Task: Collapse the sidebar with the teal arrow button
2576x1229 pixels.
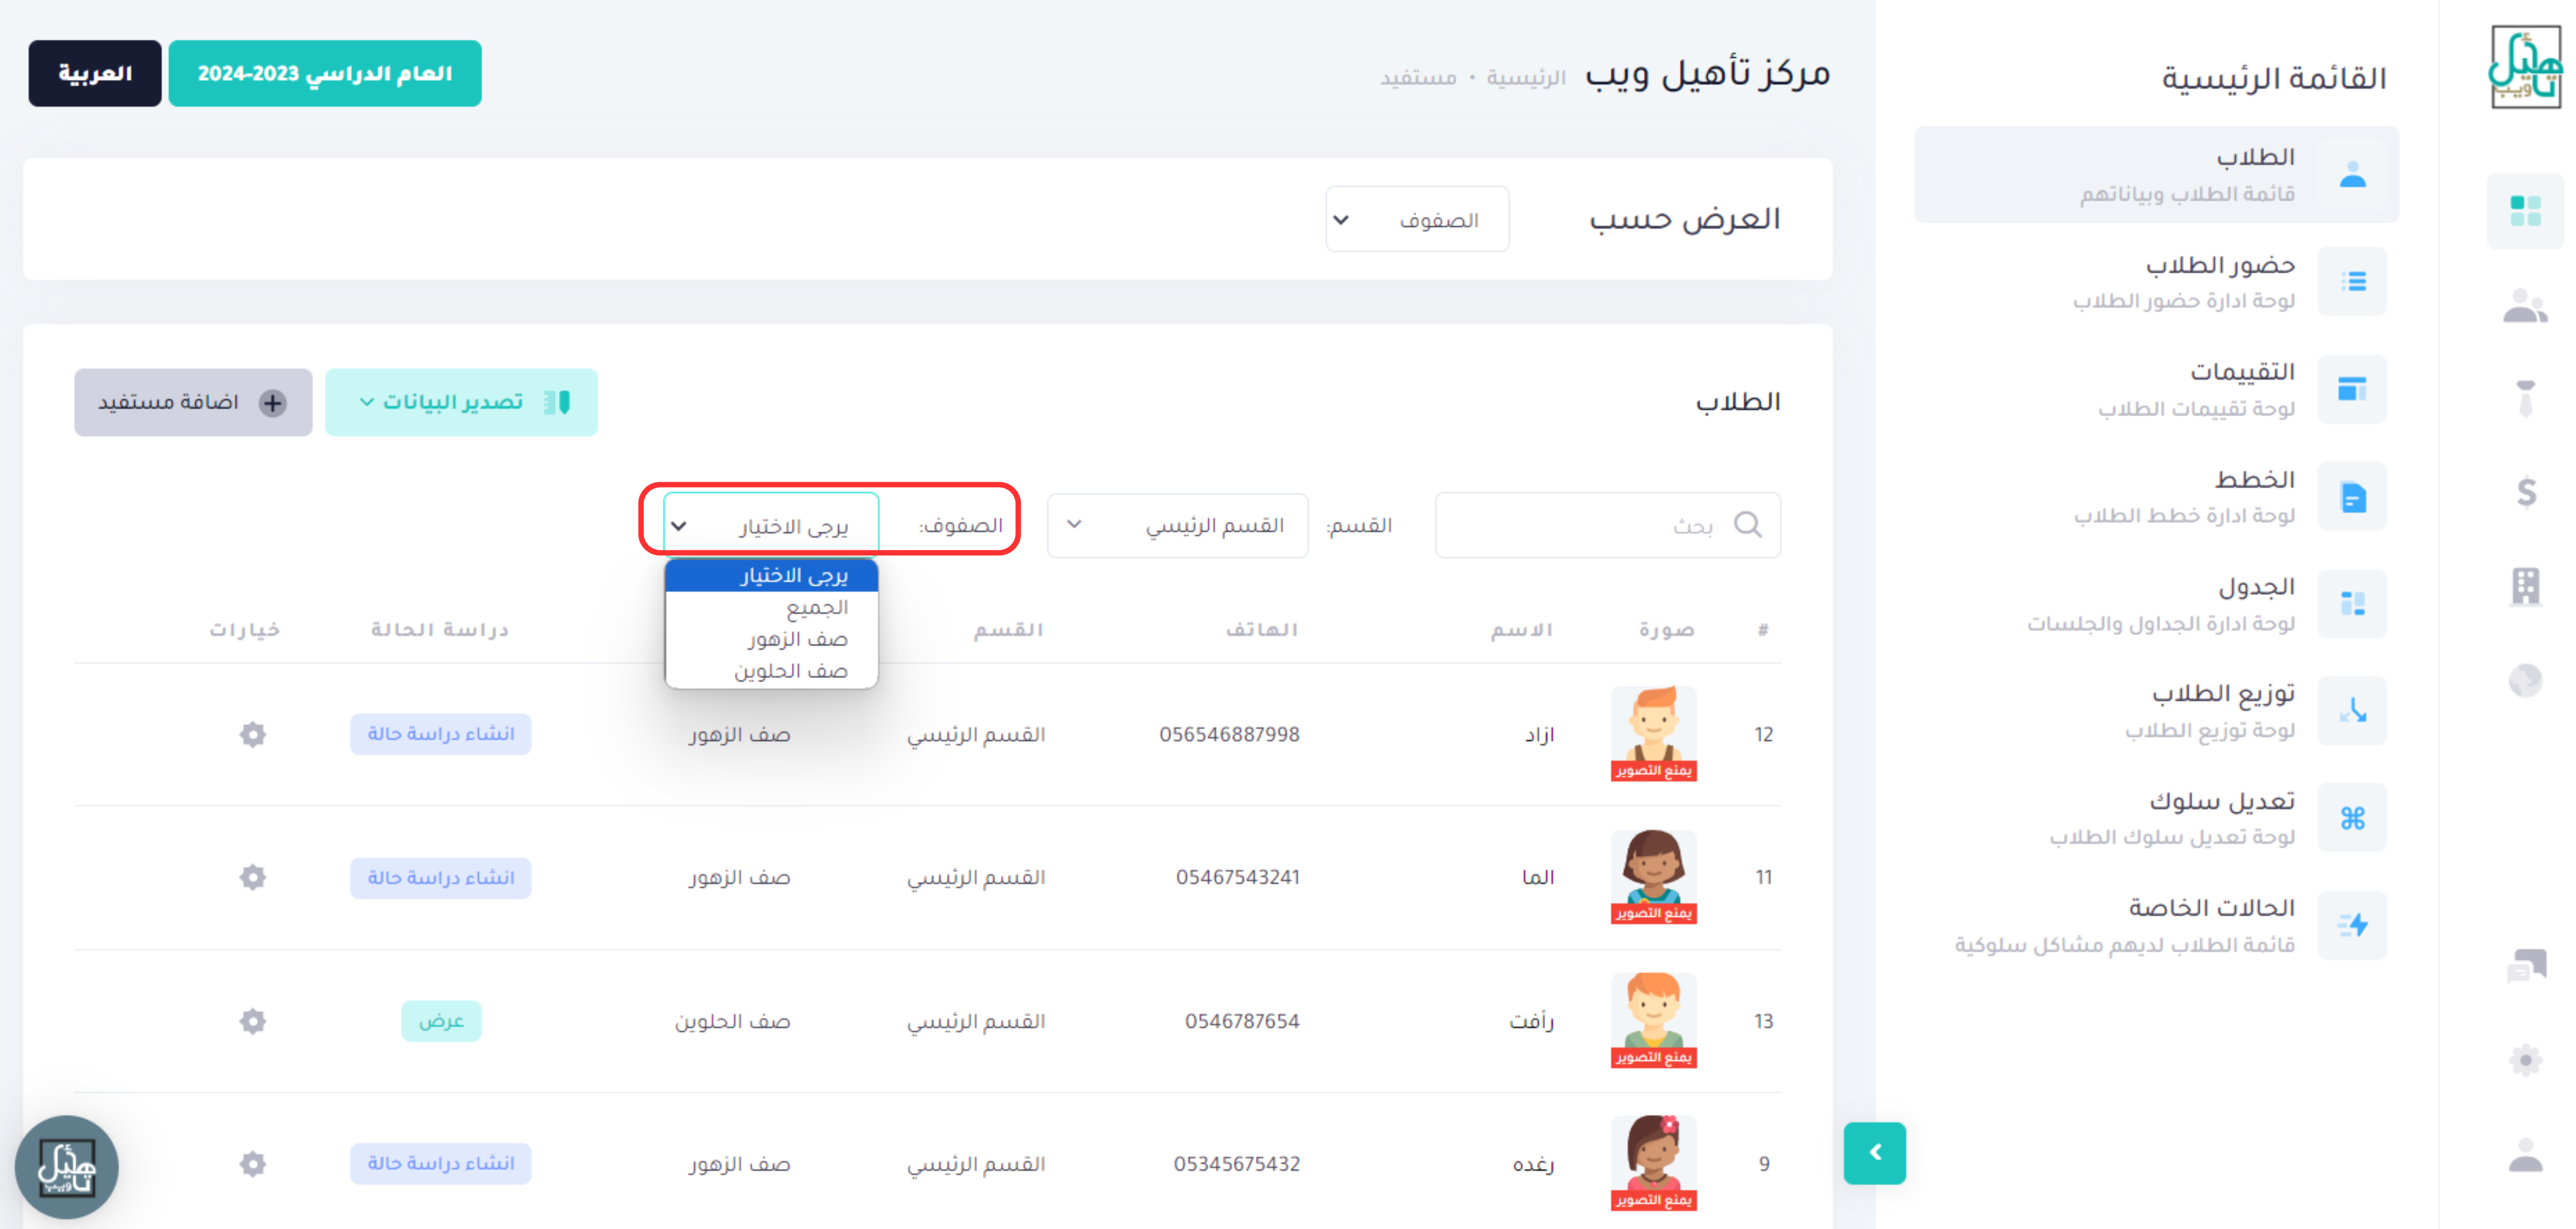Action: [1875, 1153]
